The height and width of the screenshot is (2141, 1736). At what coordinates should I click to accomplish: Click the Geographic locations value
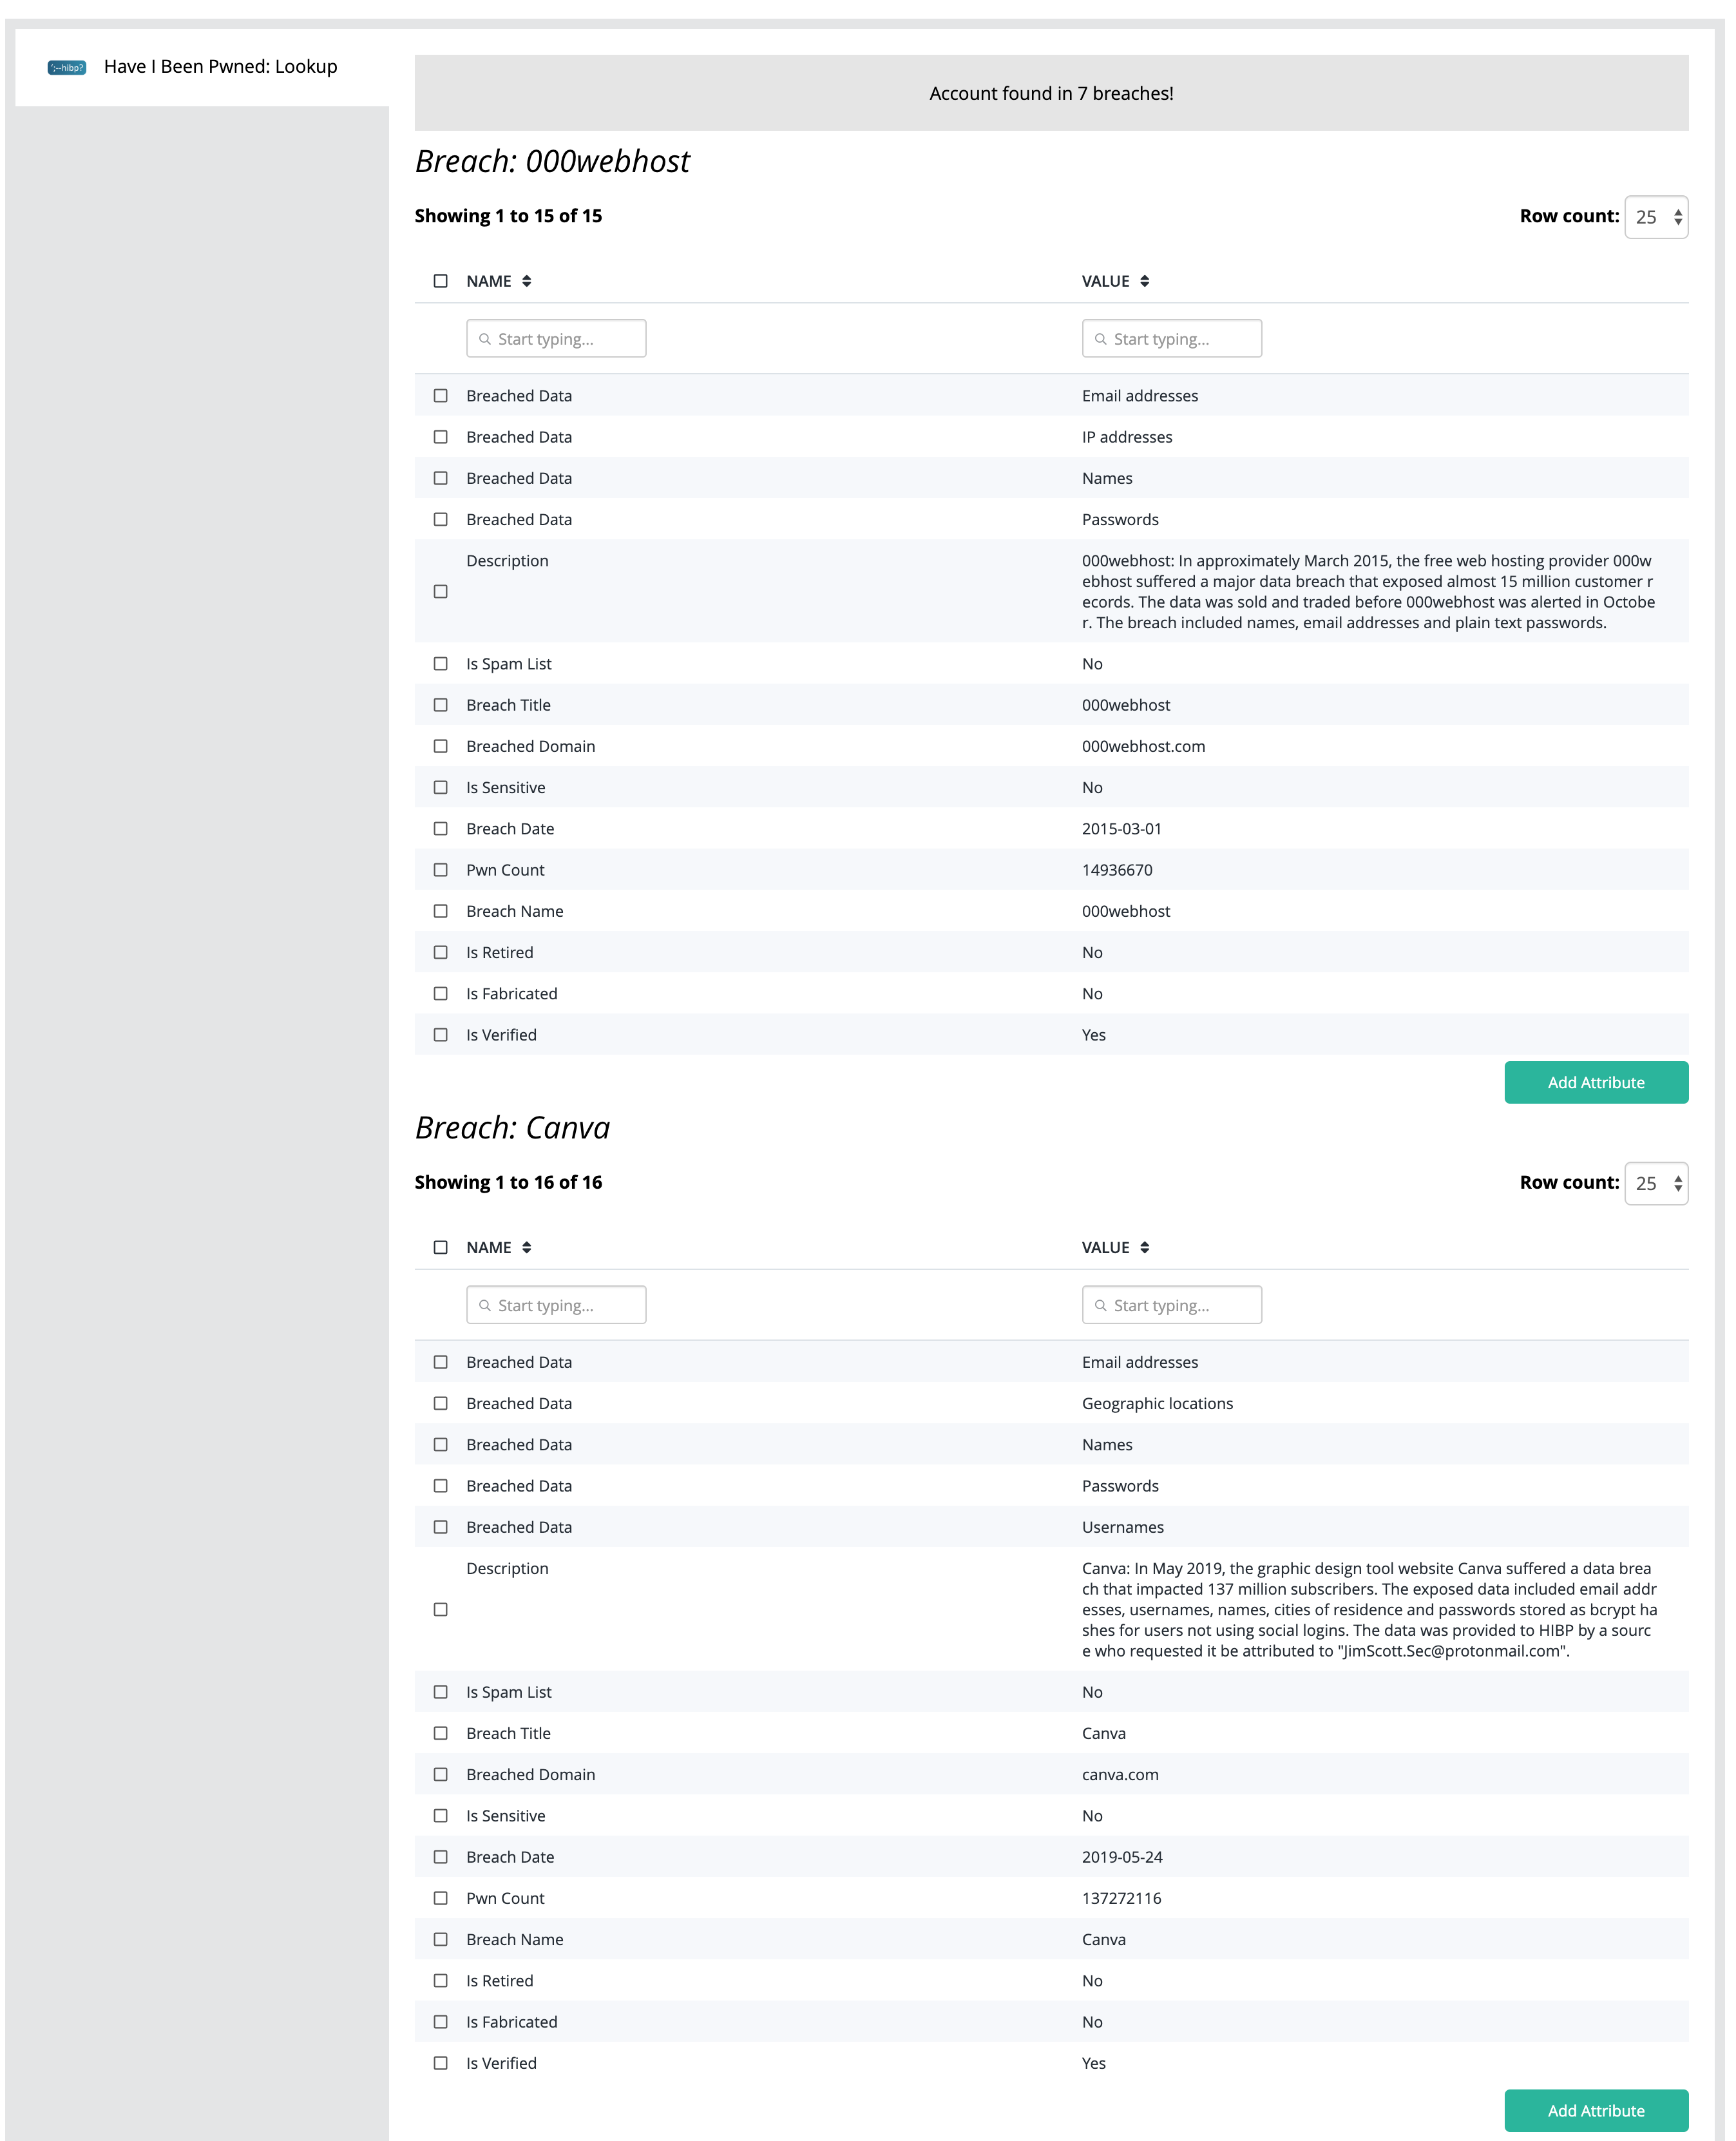pyautogui.click(x=1157, y=1403)
